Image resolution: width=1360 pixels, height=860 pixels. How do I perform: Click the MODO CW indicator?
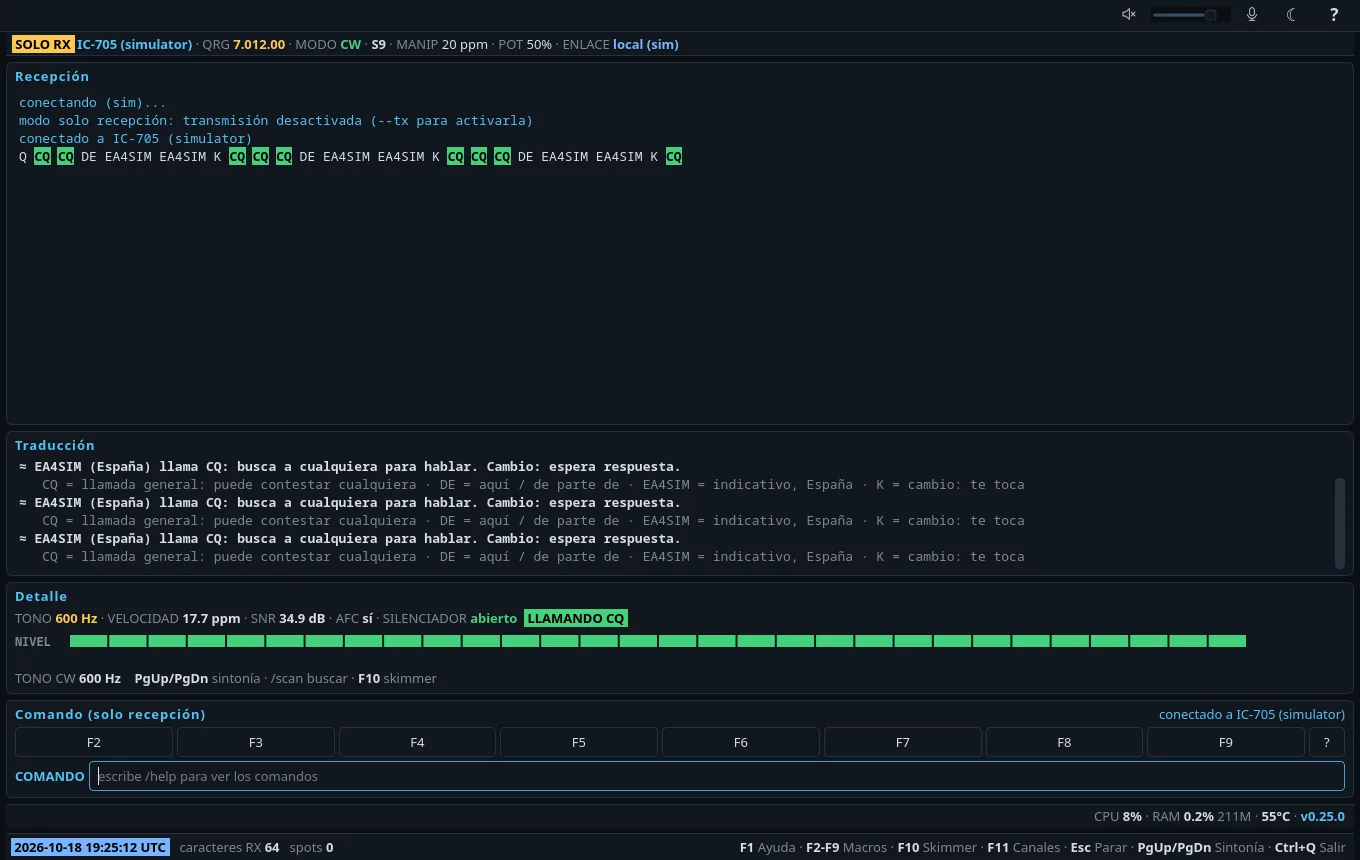pyautogui.click(x=328, y=44)
